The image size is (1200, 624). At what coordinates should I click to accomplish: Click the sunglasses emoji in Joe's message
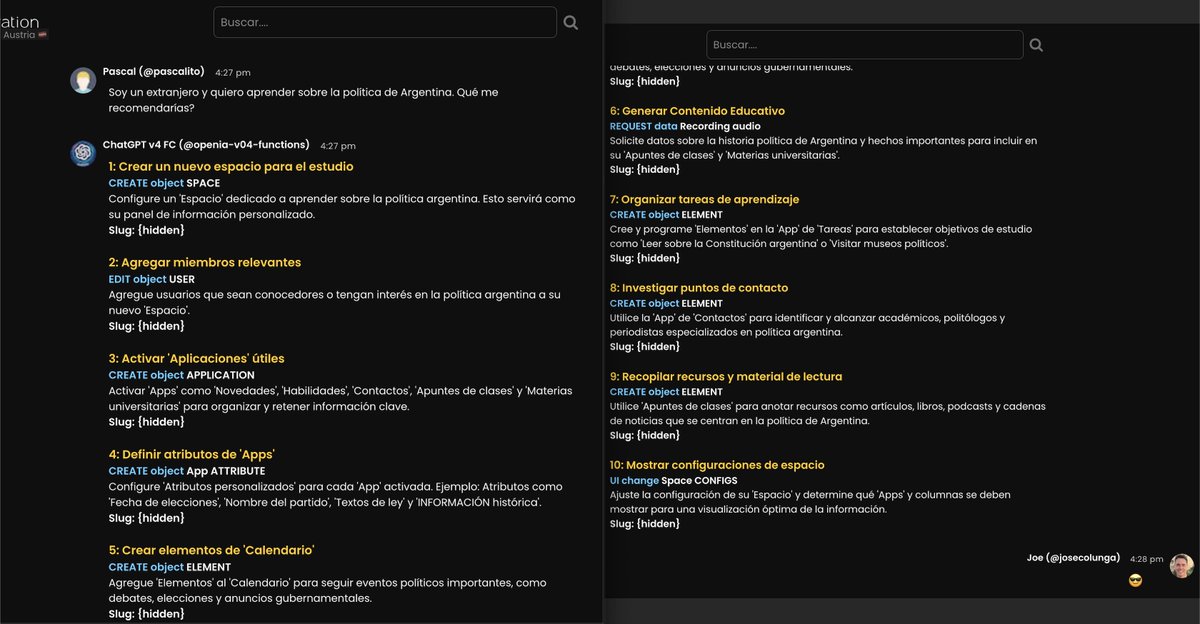coord(1135,581)
